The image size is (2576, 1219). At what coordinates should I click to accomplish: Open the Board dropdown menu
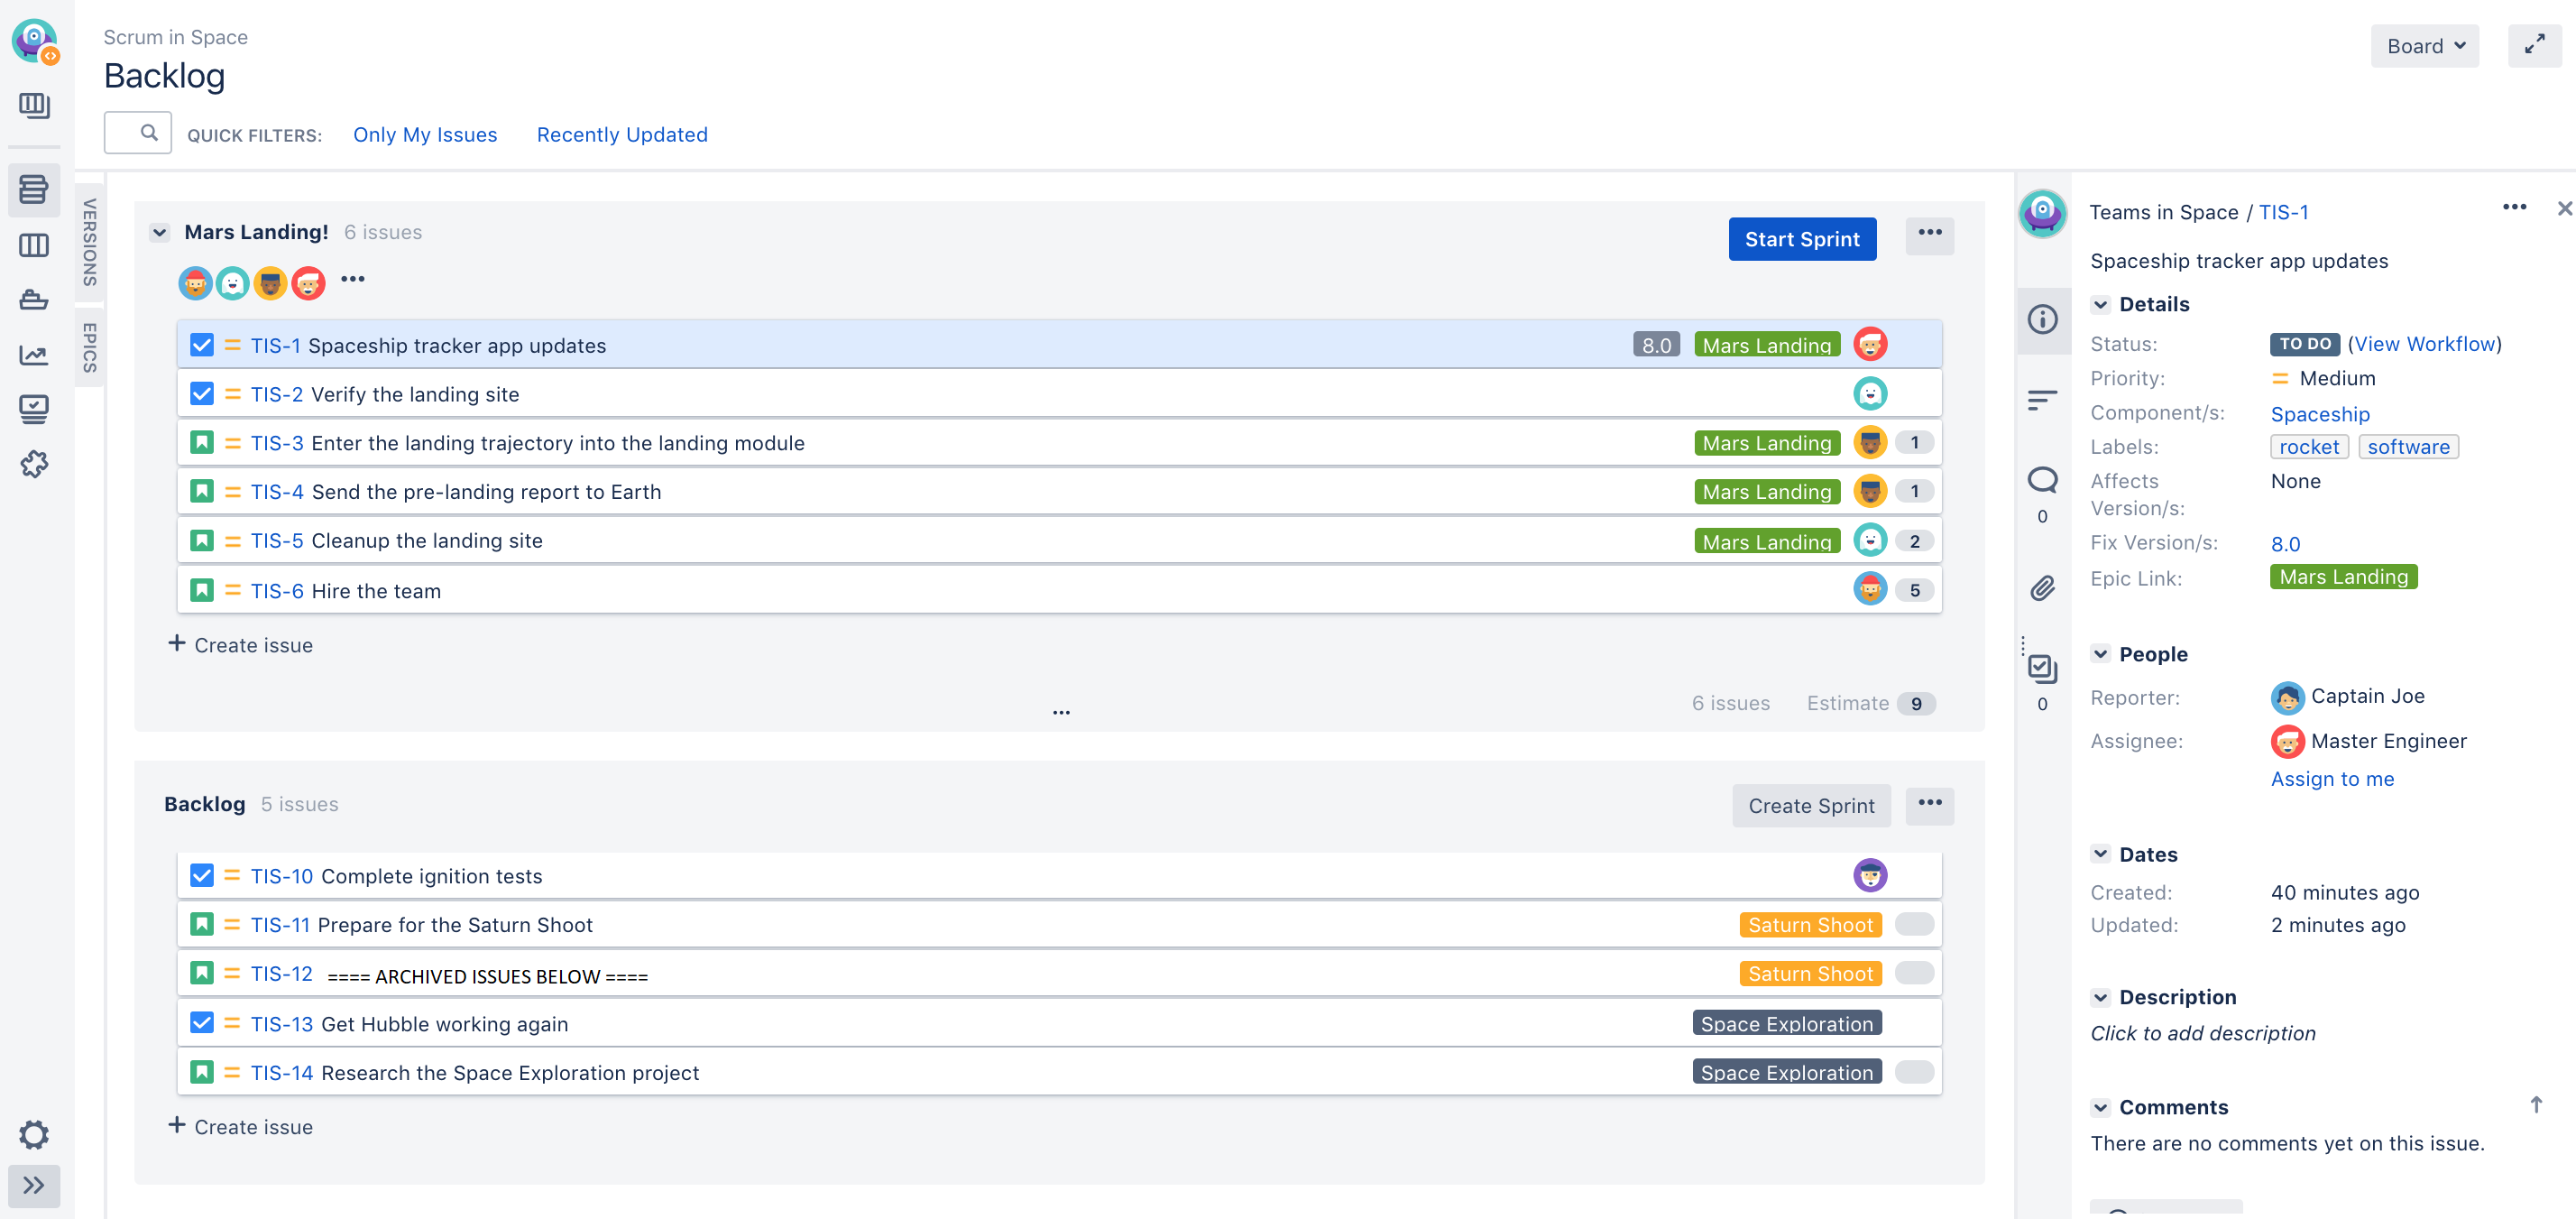click(2424, 46)
